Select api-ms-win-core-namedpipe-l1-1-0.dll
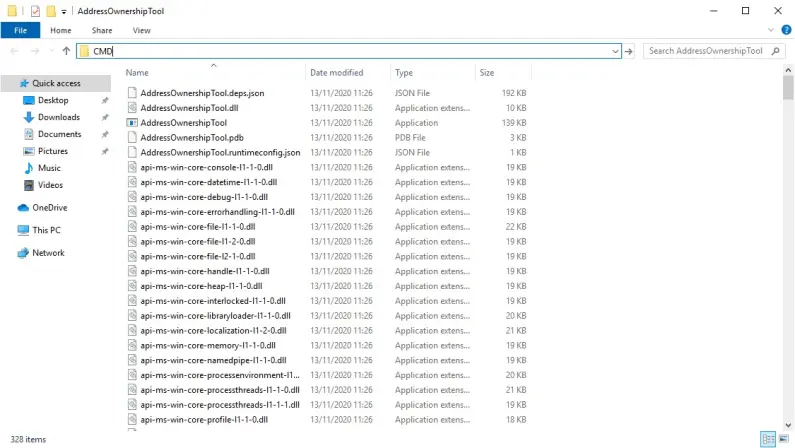 pos(213,360)
